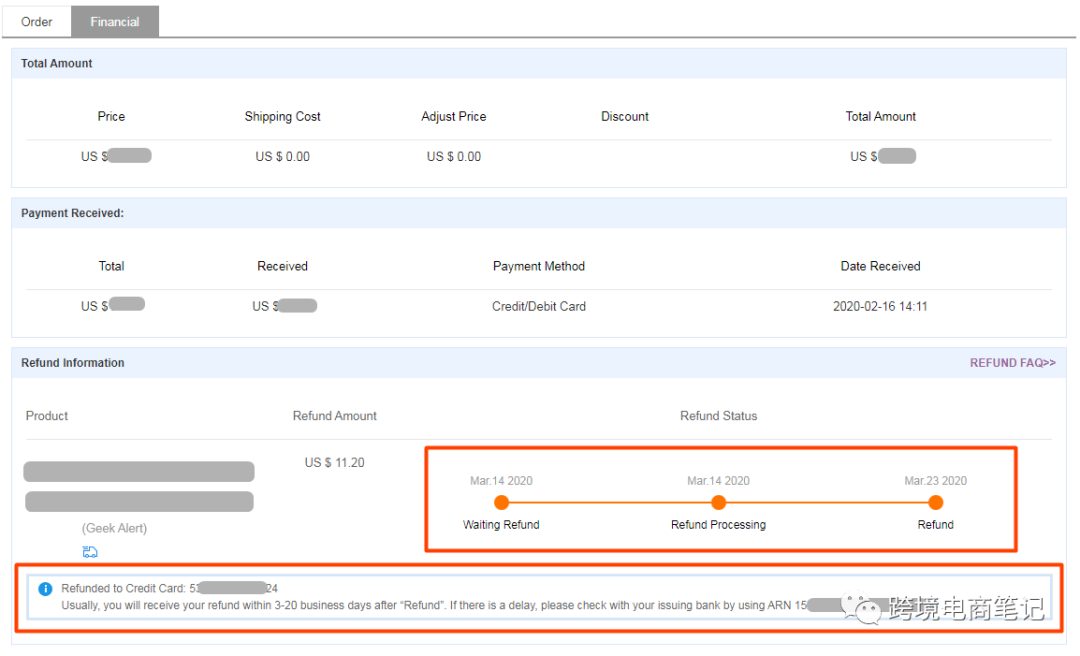The height and width of the screenshot is (656, 1080).
Task: Click the shipping truck icon under Geek Alert
Action: [x=90, y=551]
